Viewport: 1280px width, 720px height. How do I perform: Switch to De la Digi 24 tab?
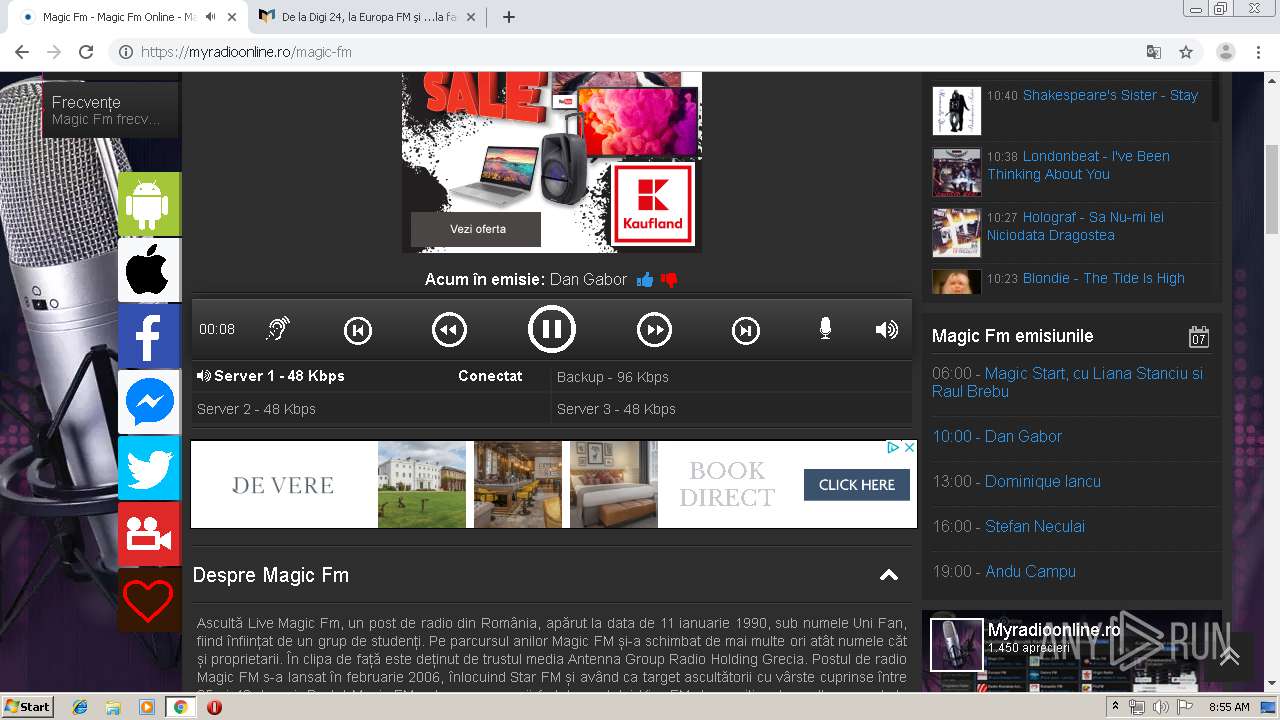pyautogui.click(x=370, y=17)
